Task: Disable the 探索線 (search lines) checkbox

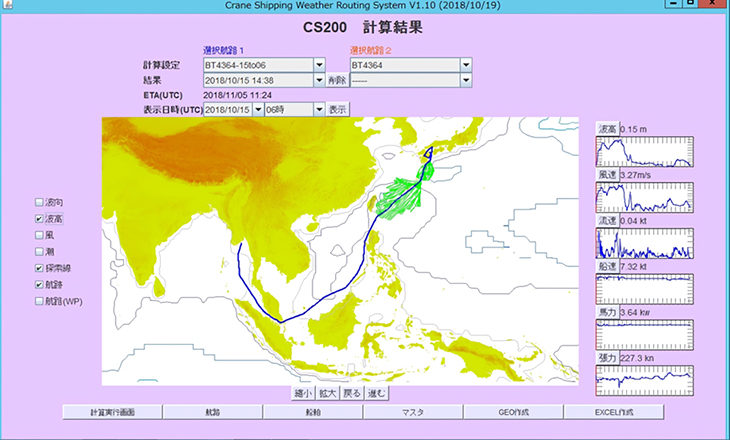Action: click(39, 268)
